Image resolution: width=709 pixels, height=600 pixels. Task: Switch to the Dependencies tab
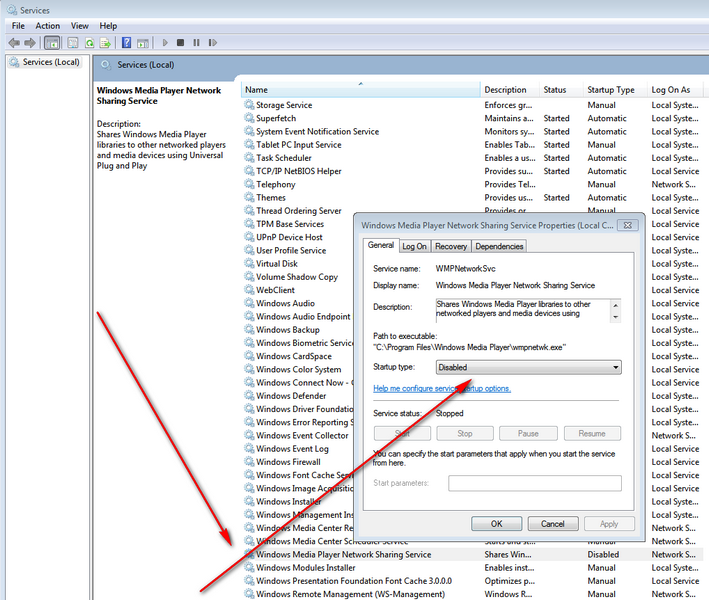coord(499,246)
